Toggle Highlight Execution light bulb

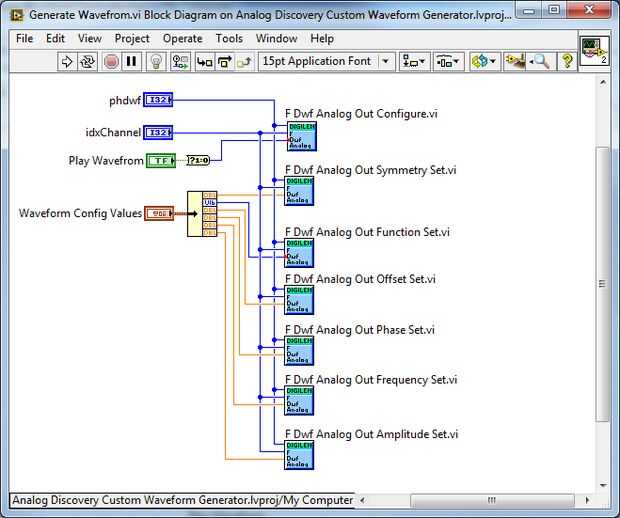tap(156, 62)
